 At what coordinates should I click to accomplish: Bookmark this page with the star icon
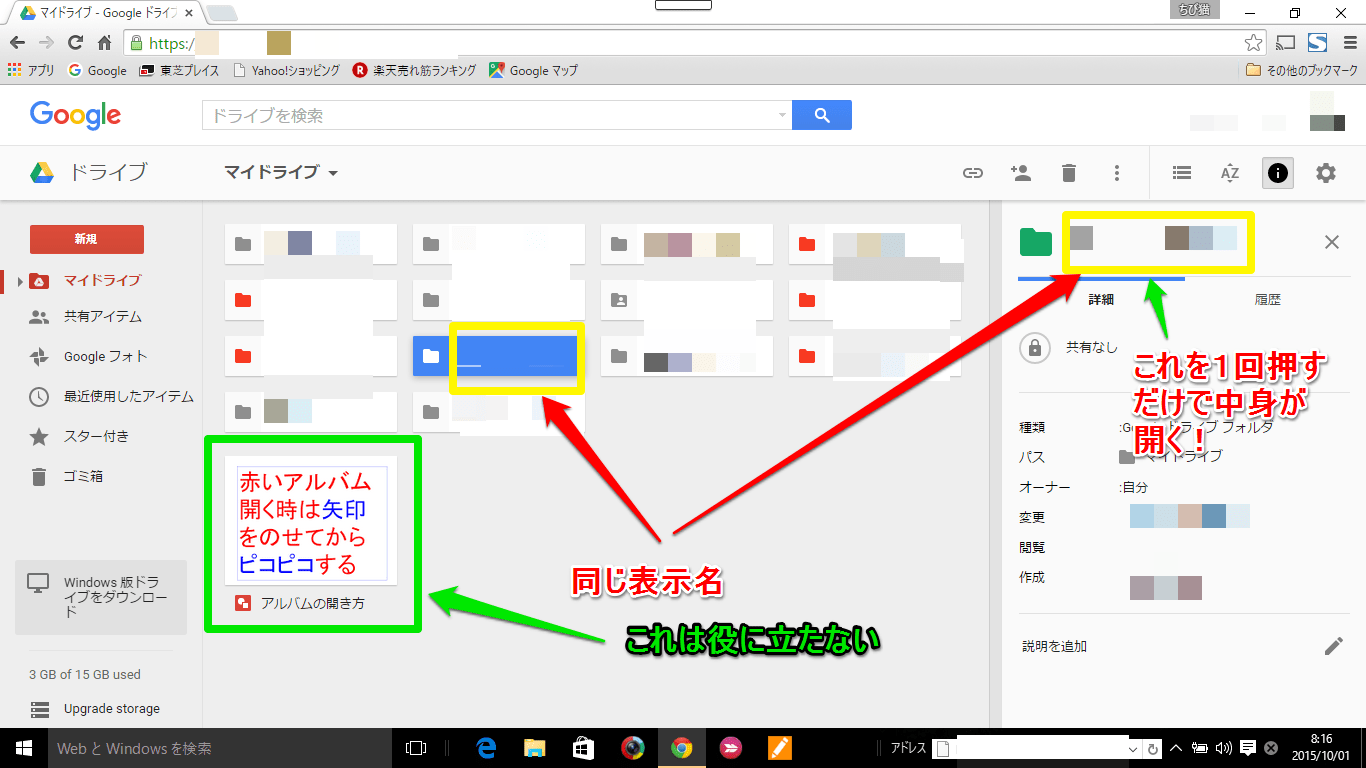pos(1253,43)
